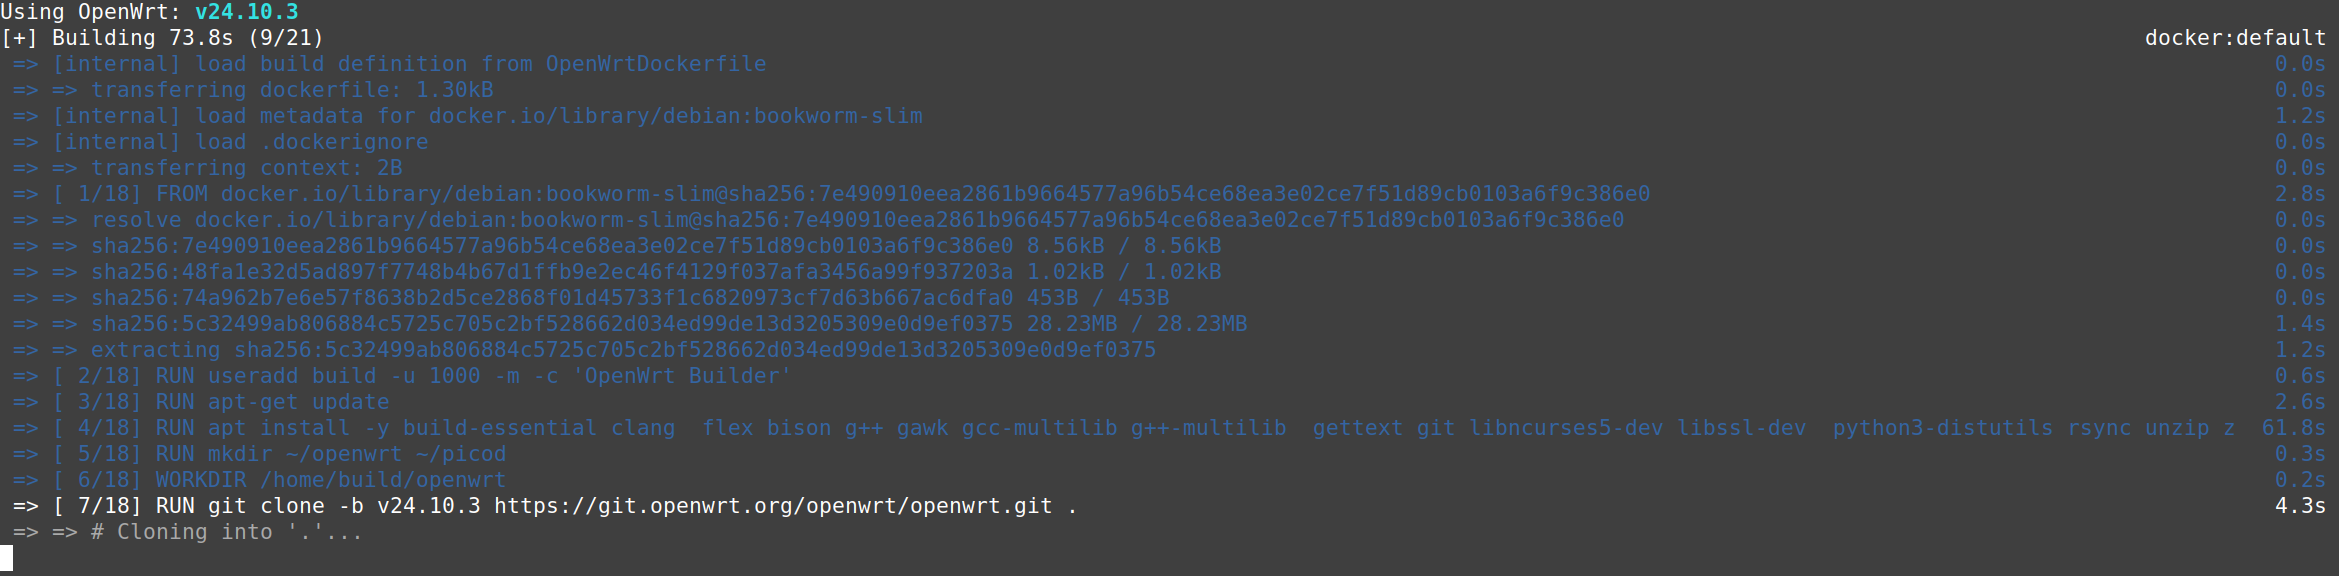Viewport: 2339px width, 576px height.
Task: Click the "Cloning into" output line
Action: point(226,532)
